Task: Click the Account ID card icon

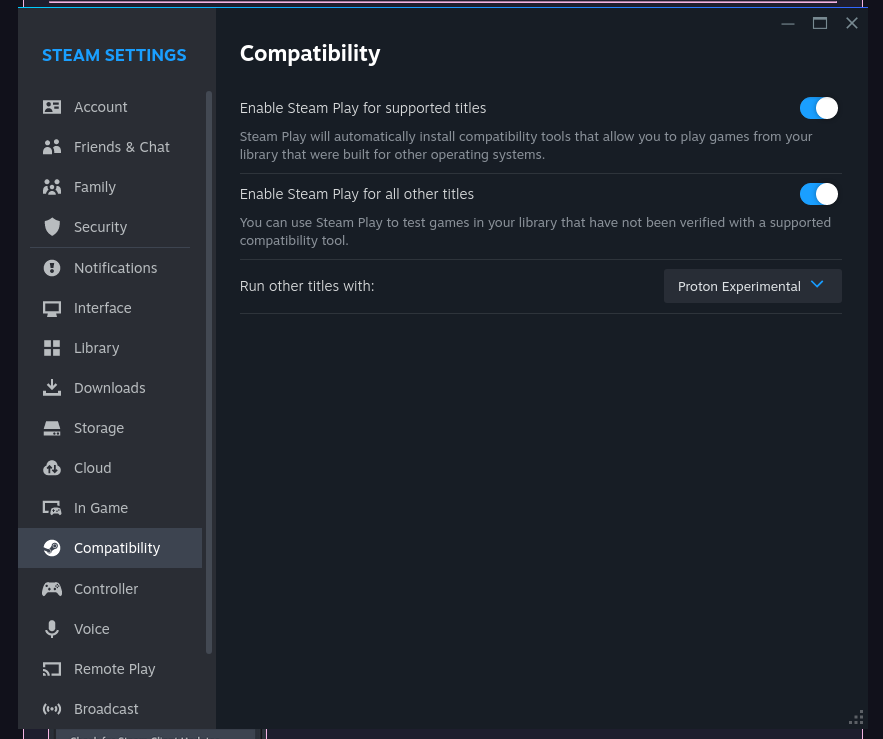Action: coord(52,107)
